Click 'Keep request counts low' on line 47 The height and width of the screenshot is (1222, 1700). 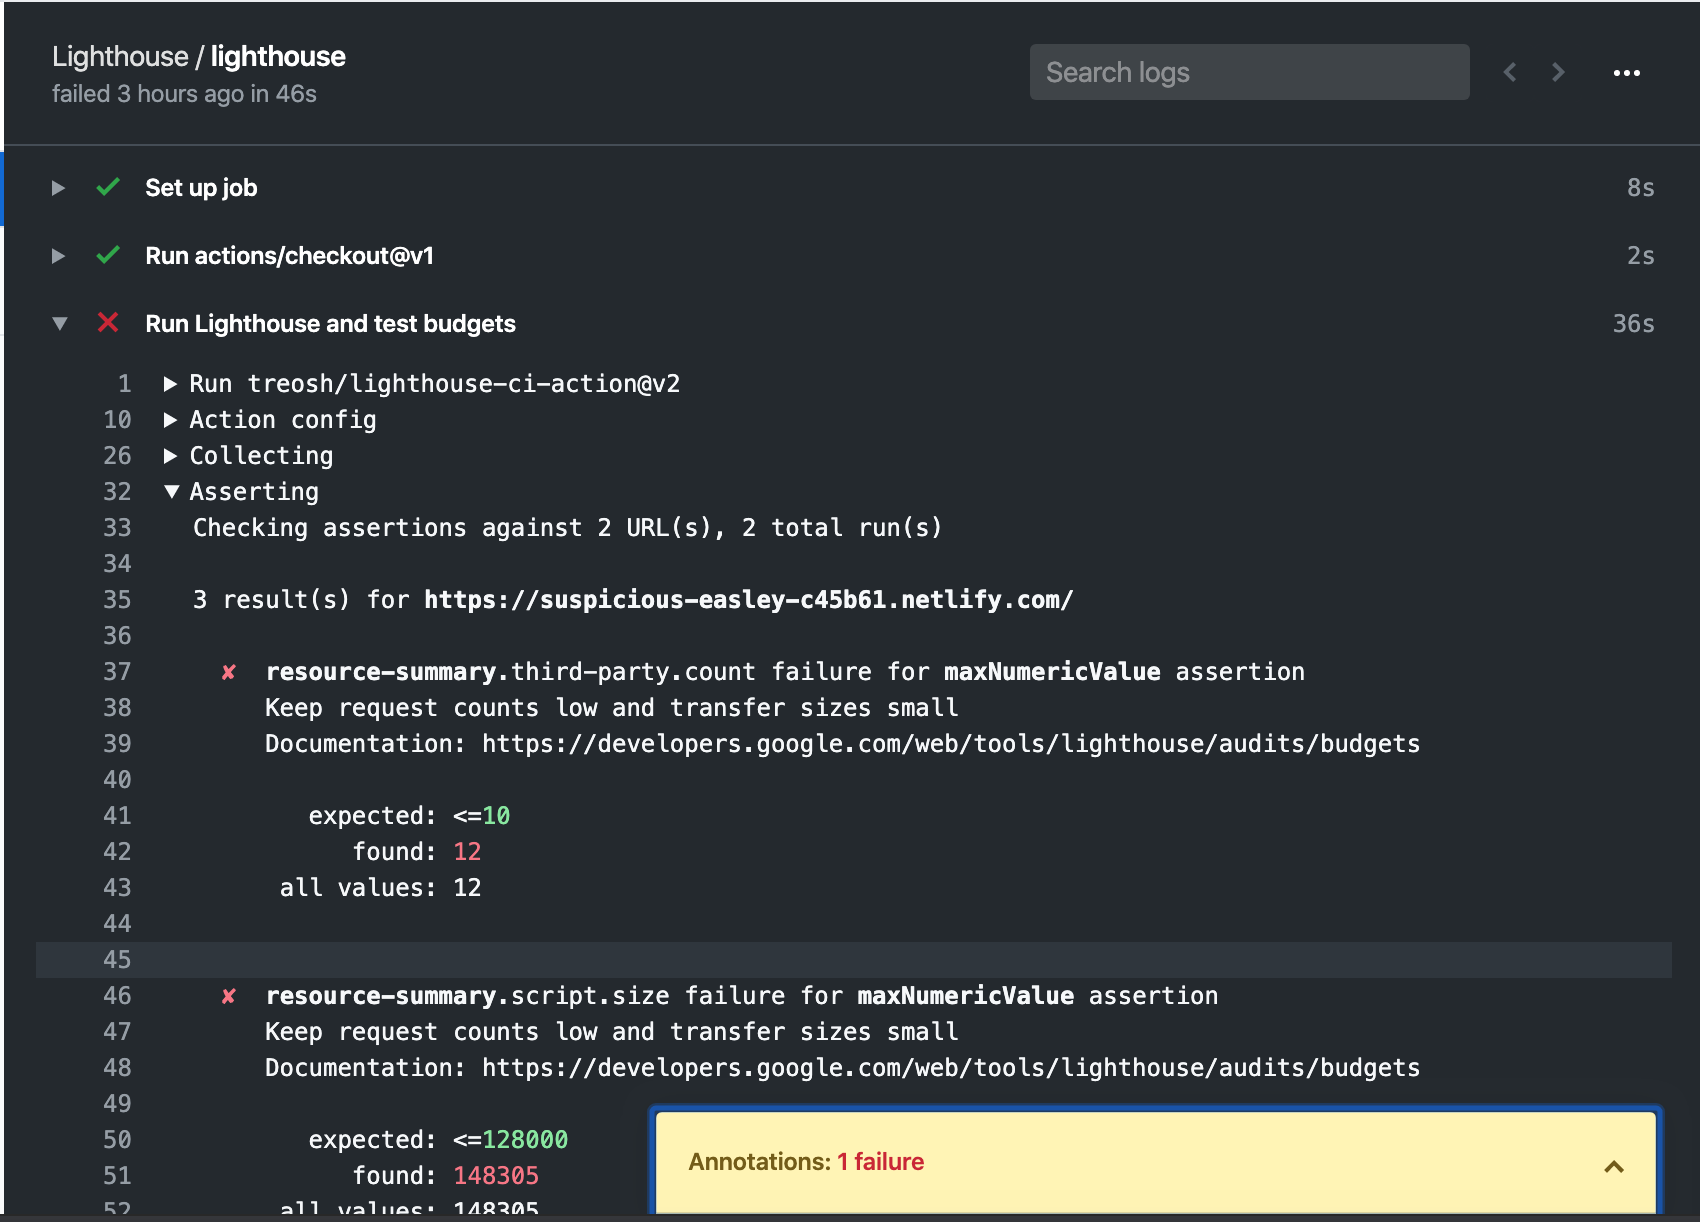[612, 1032]
